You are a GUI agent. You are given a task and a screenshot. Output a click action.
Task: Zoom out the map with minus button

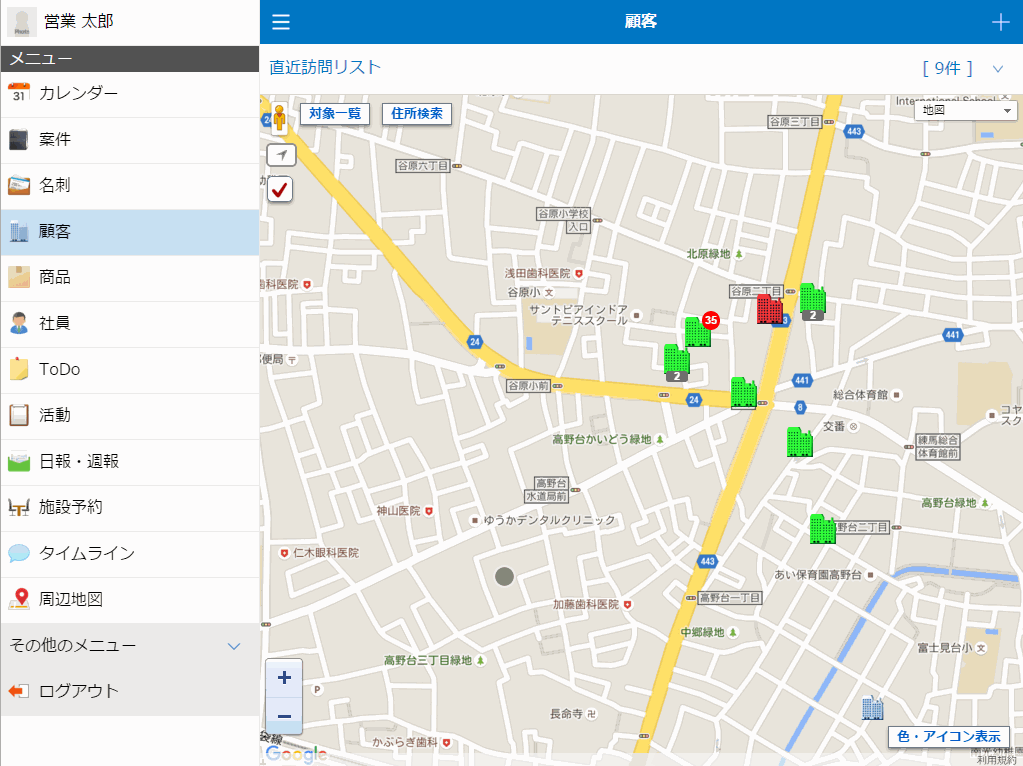point(284,716)
